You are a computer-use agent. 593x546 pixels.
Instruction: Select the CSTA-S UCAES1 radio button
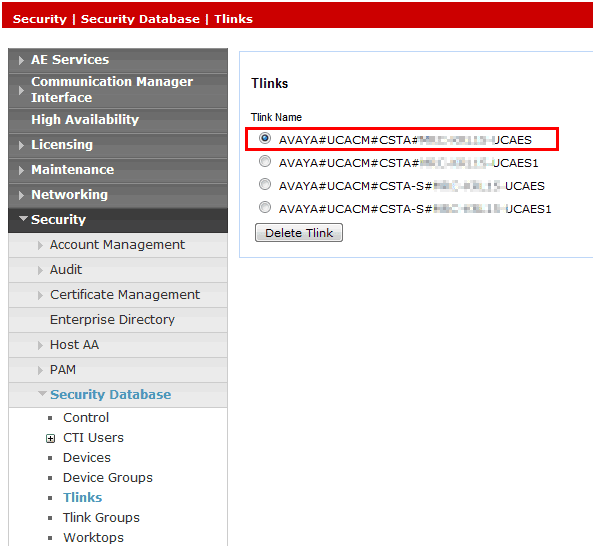265,207
